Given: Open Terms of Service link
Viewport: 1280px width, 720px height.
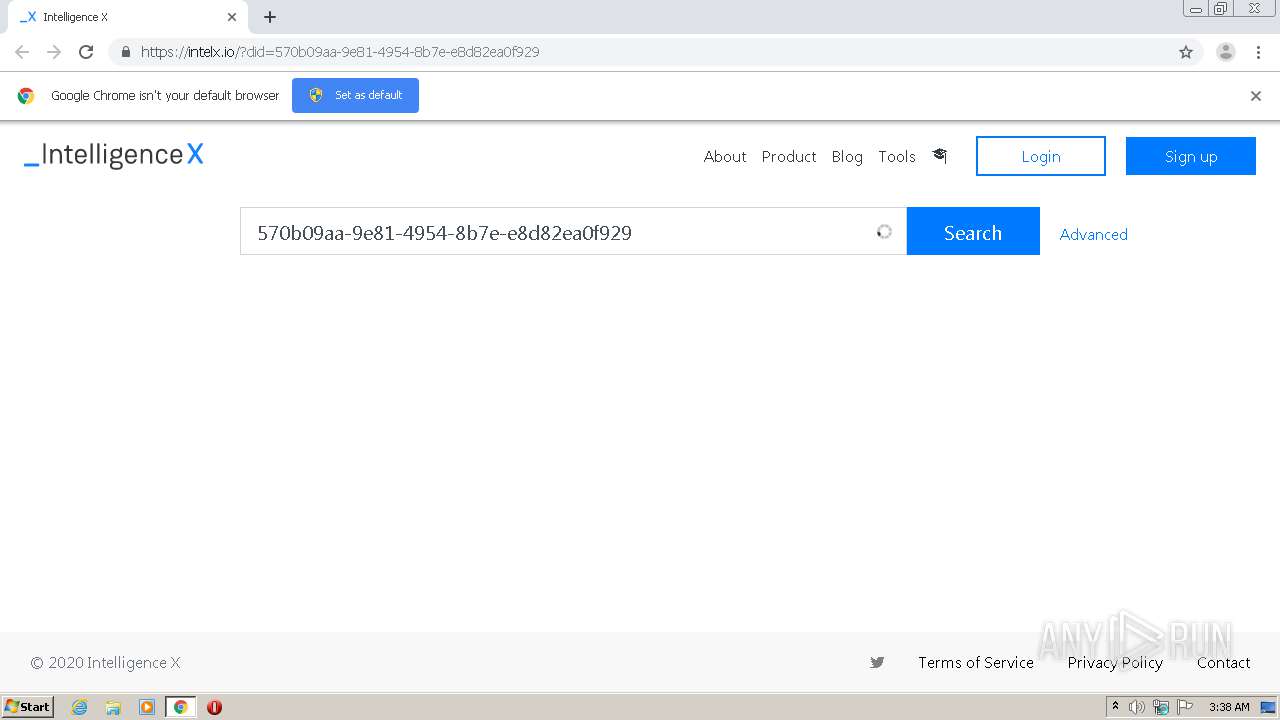Looking at the screenshot, I should coord(976,662).
